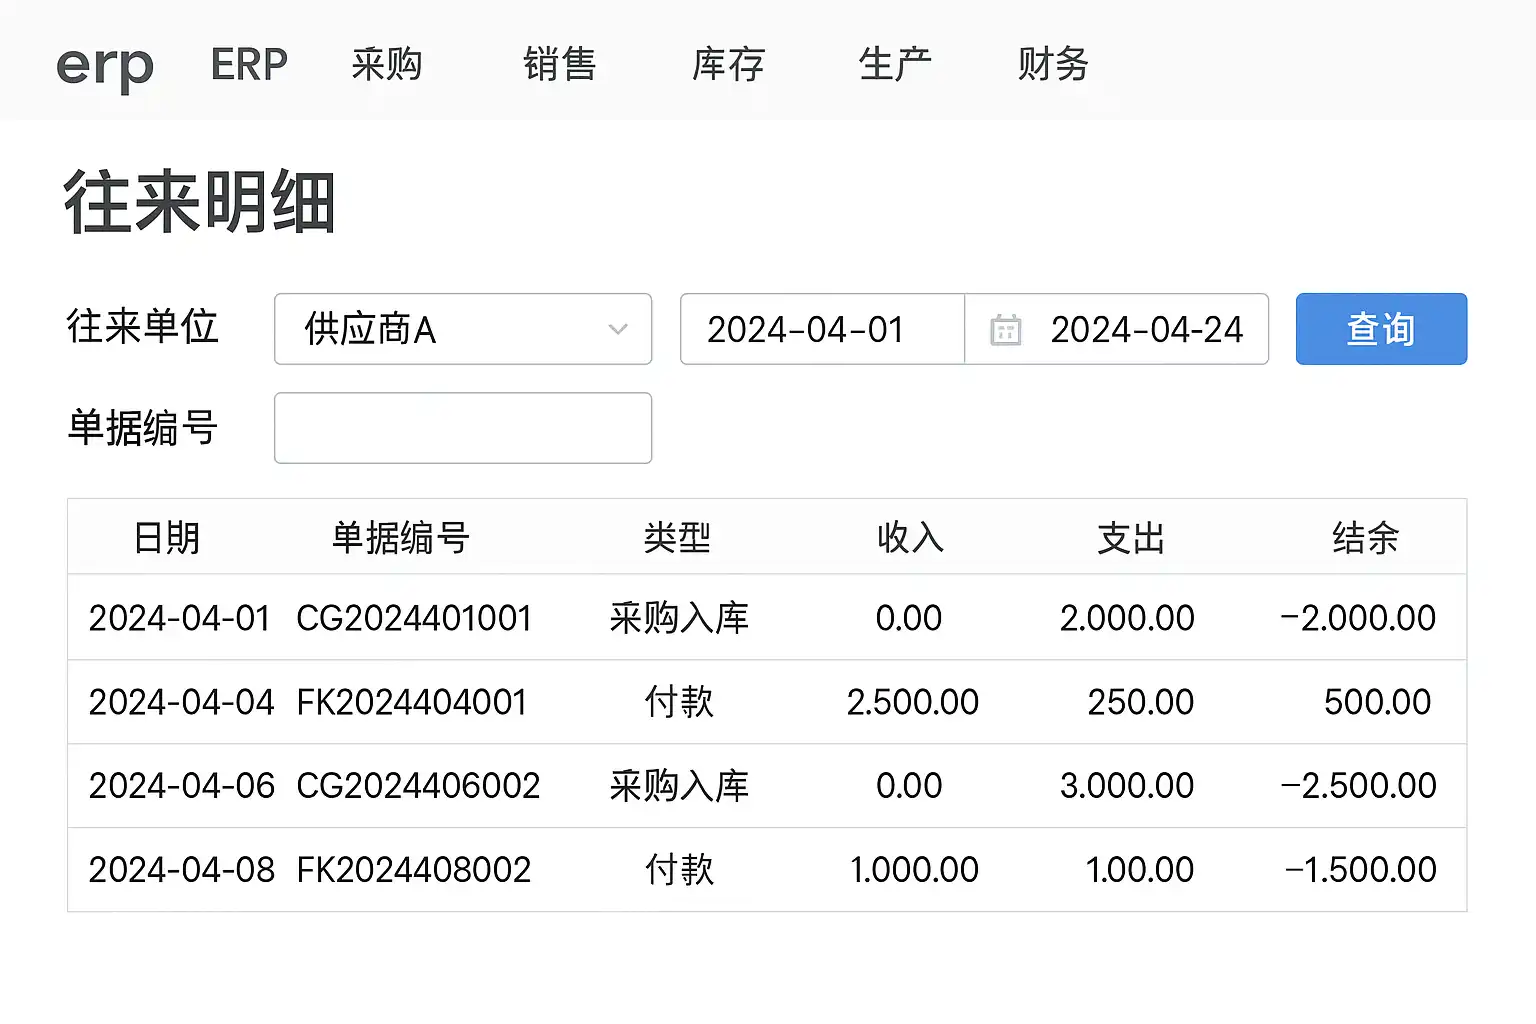The image size is (1536, 1024).
Task: Open the 财务 menu
Action: 1053,64
